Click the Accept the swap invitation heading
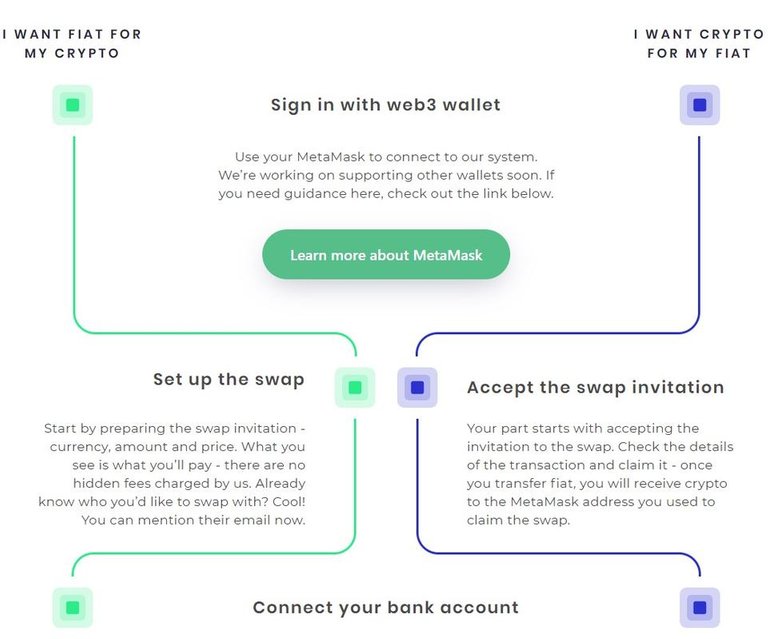Viewport: 768px width, 639px height. (x=596, y=387)
